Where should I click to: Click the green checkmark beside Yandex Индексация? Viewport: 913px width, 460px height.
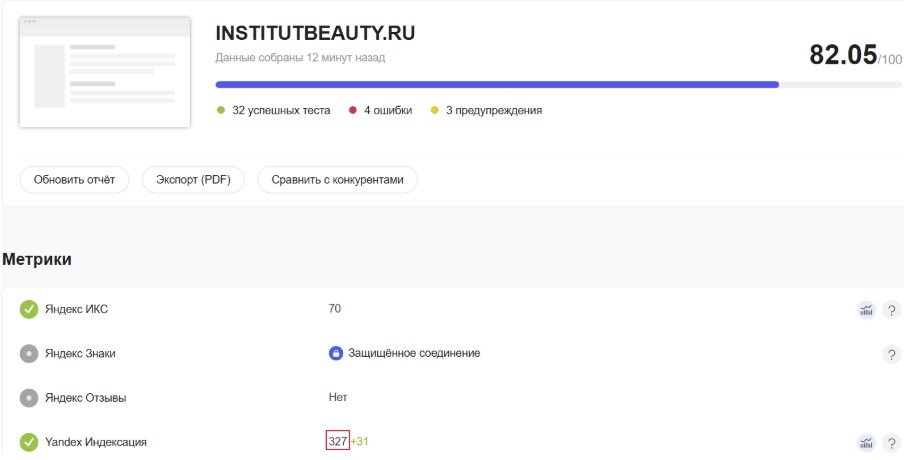[x=29, y=441]
